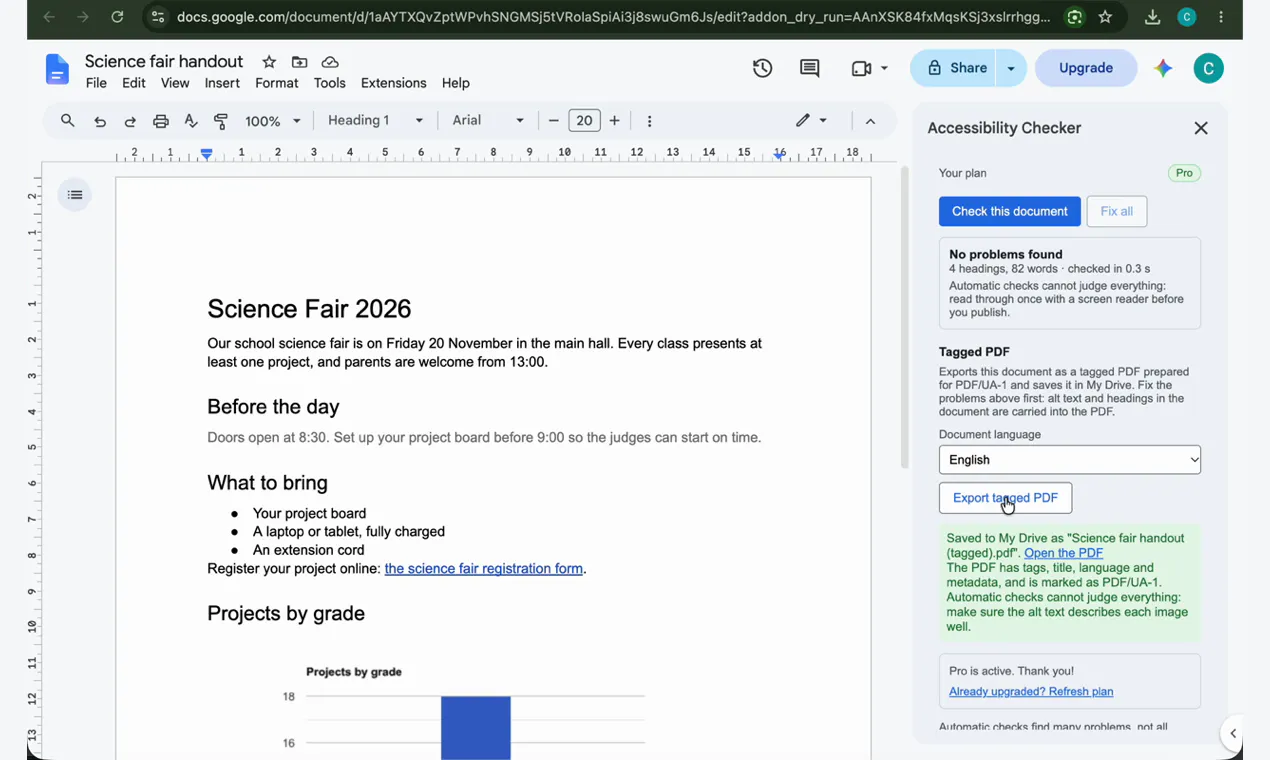Open the science fair registration form link
1270x760 pixels.
[484, 569]
